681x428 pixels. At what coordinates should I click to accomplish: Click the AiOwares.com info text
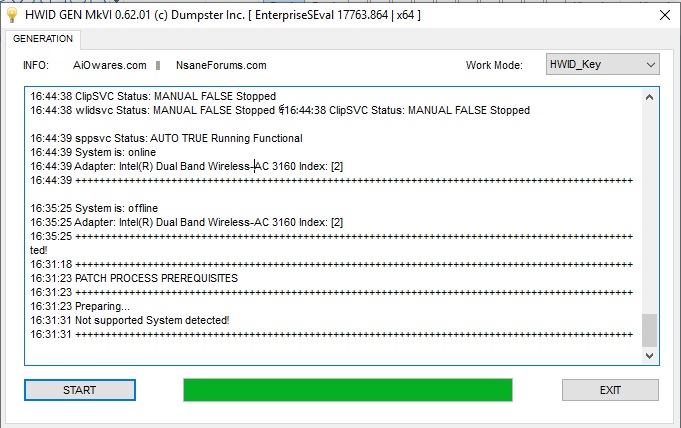[109, 65]
